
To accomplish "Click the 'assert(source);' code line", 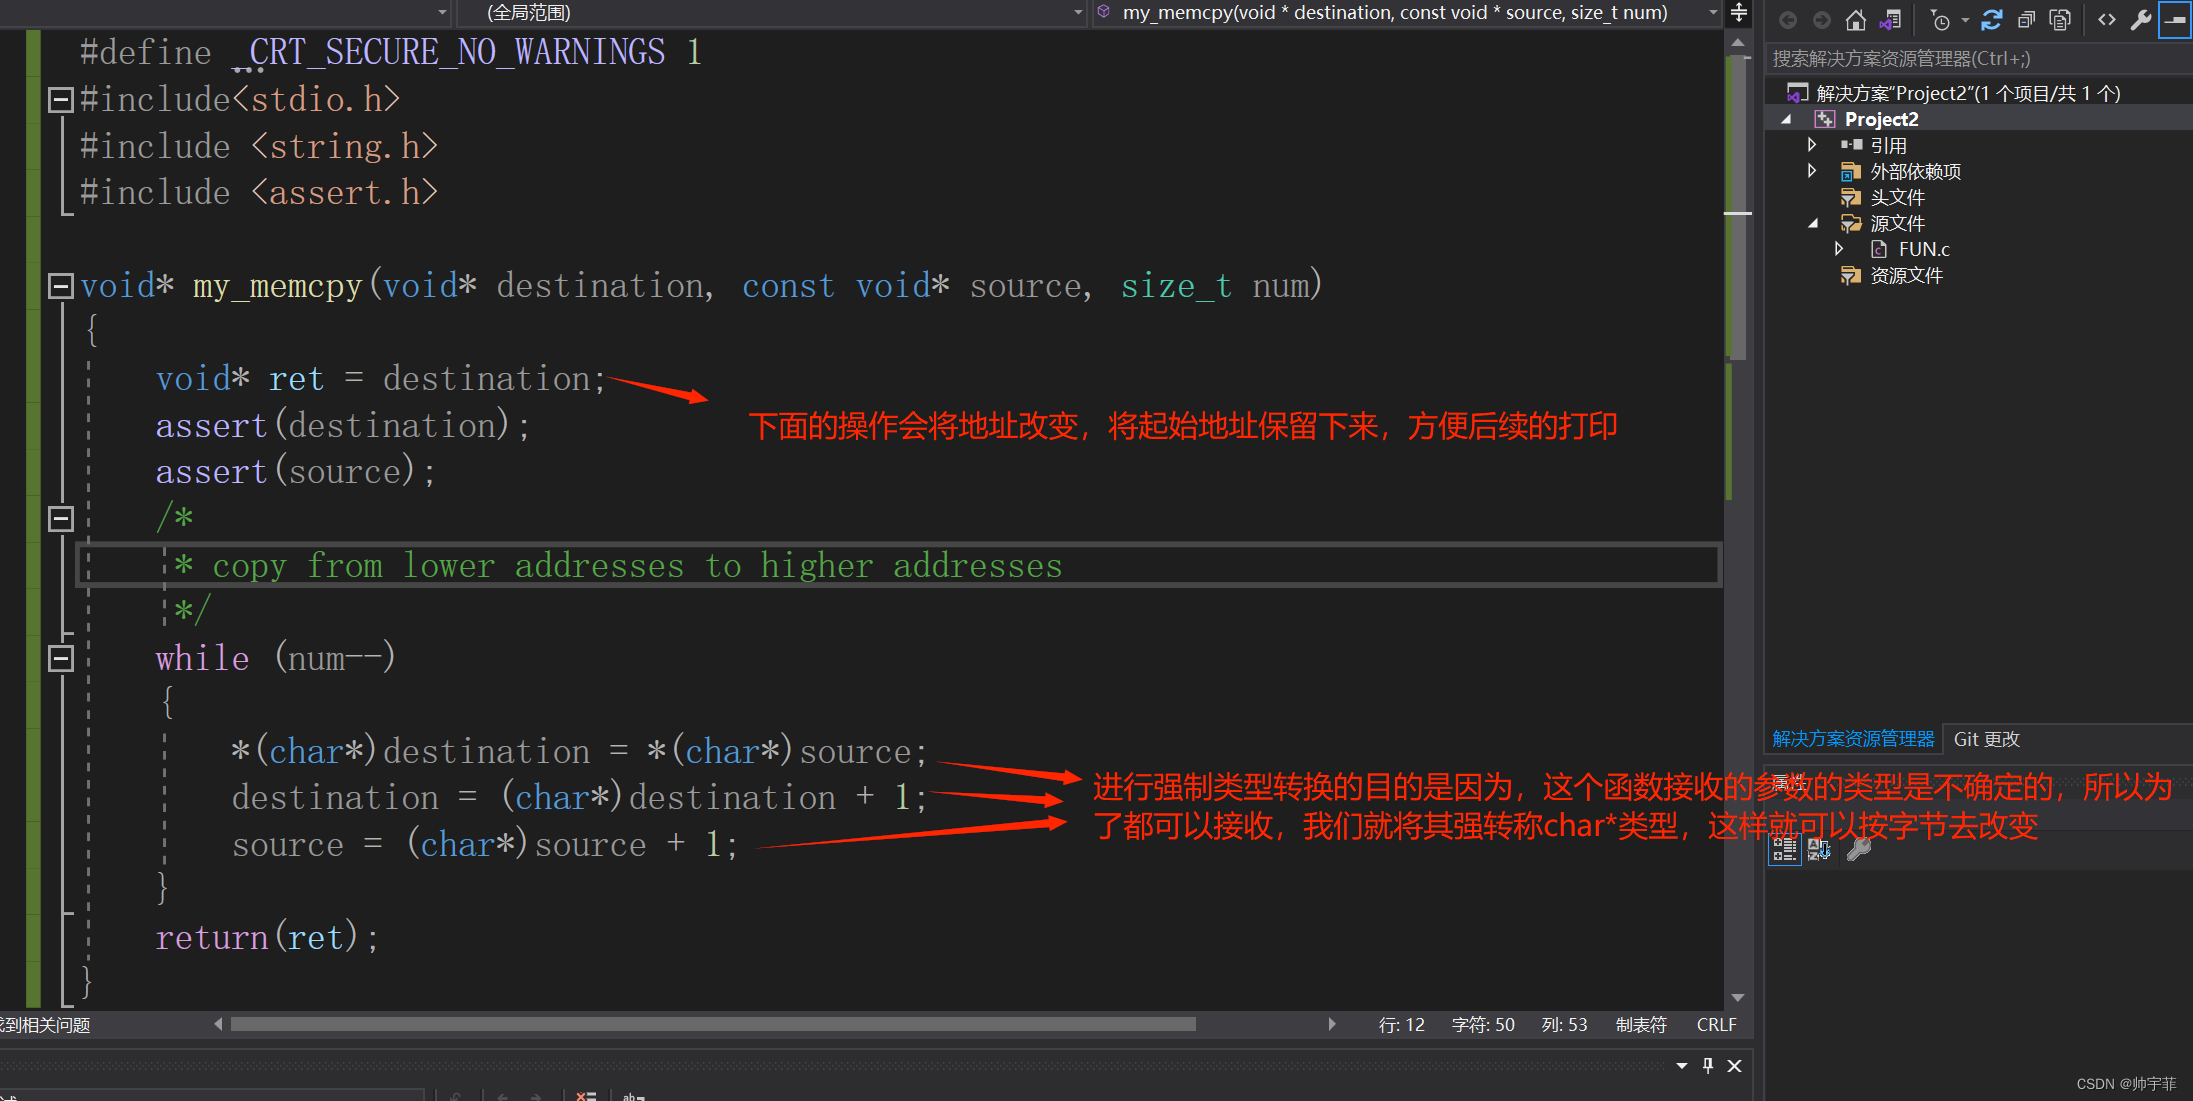I will tap(295, 472).
